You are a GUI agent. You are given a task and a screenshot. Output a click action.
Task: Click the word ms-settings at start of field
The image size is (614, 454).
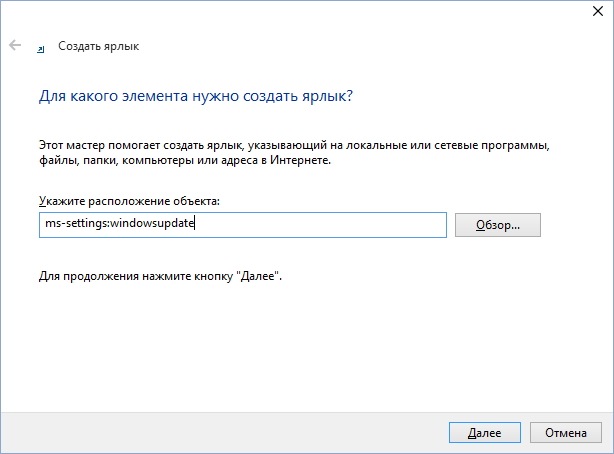point(76,223)
